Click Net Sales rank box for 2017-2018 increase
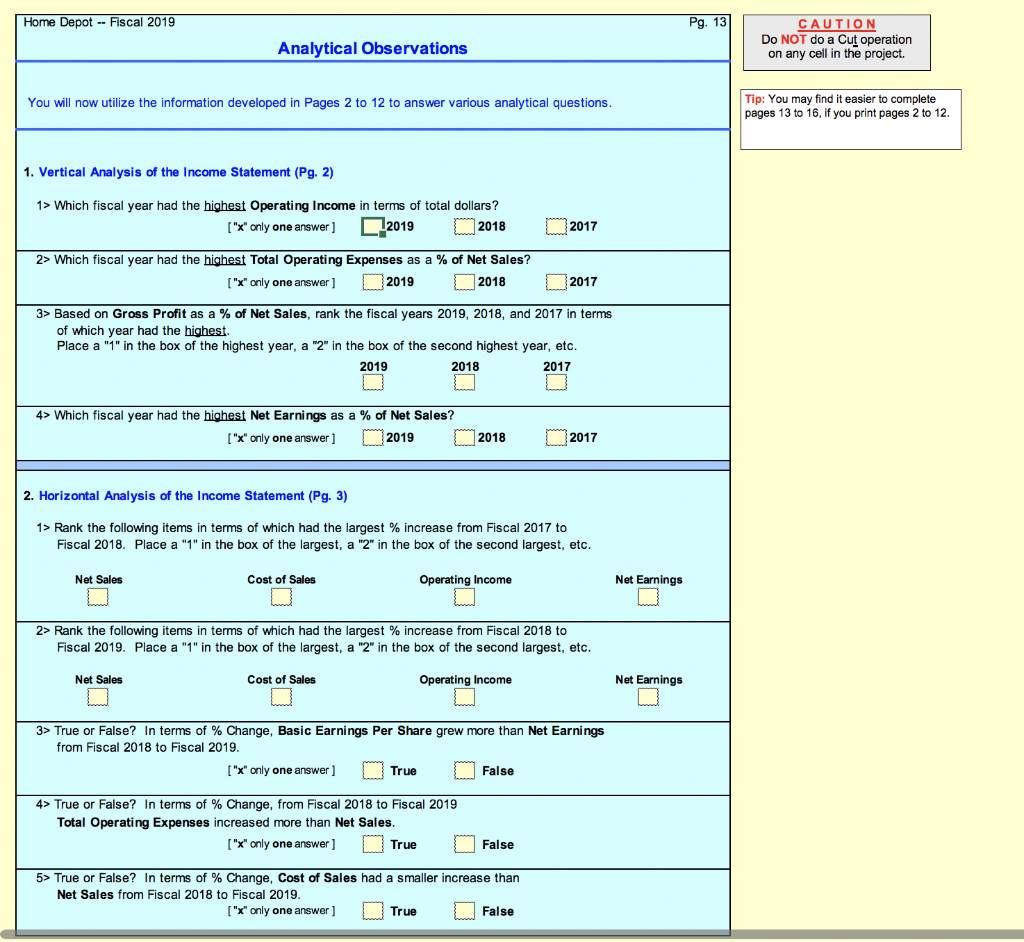The image size is (1024, 942). [x=98, y=597]
